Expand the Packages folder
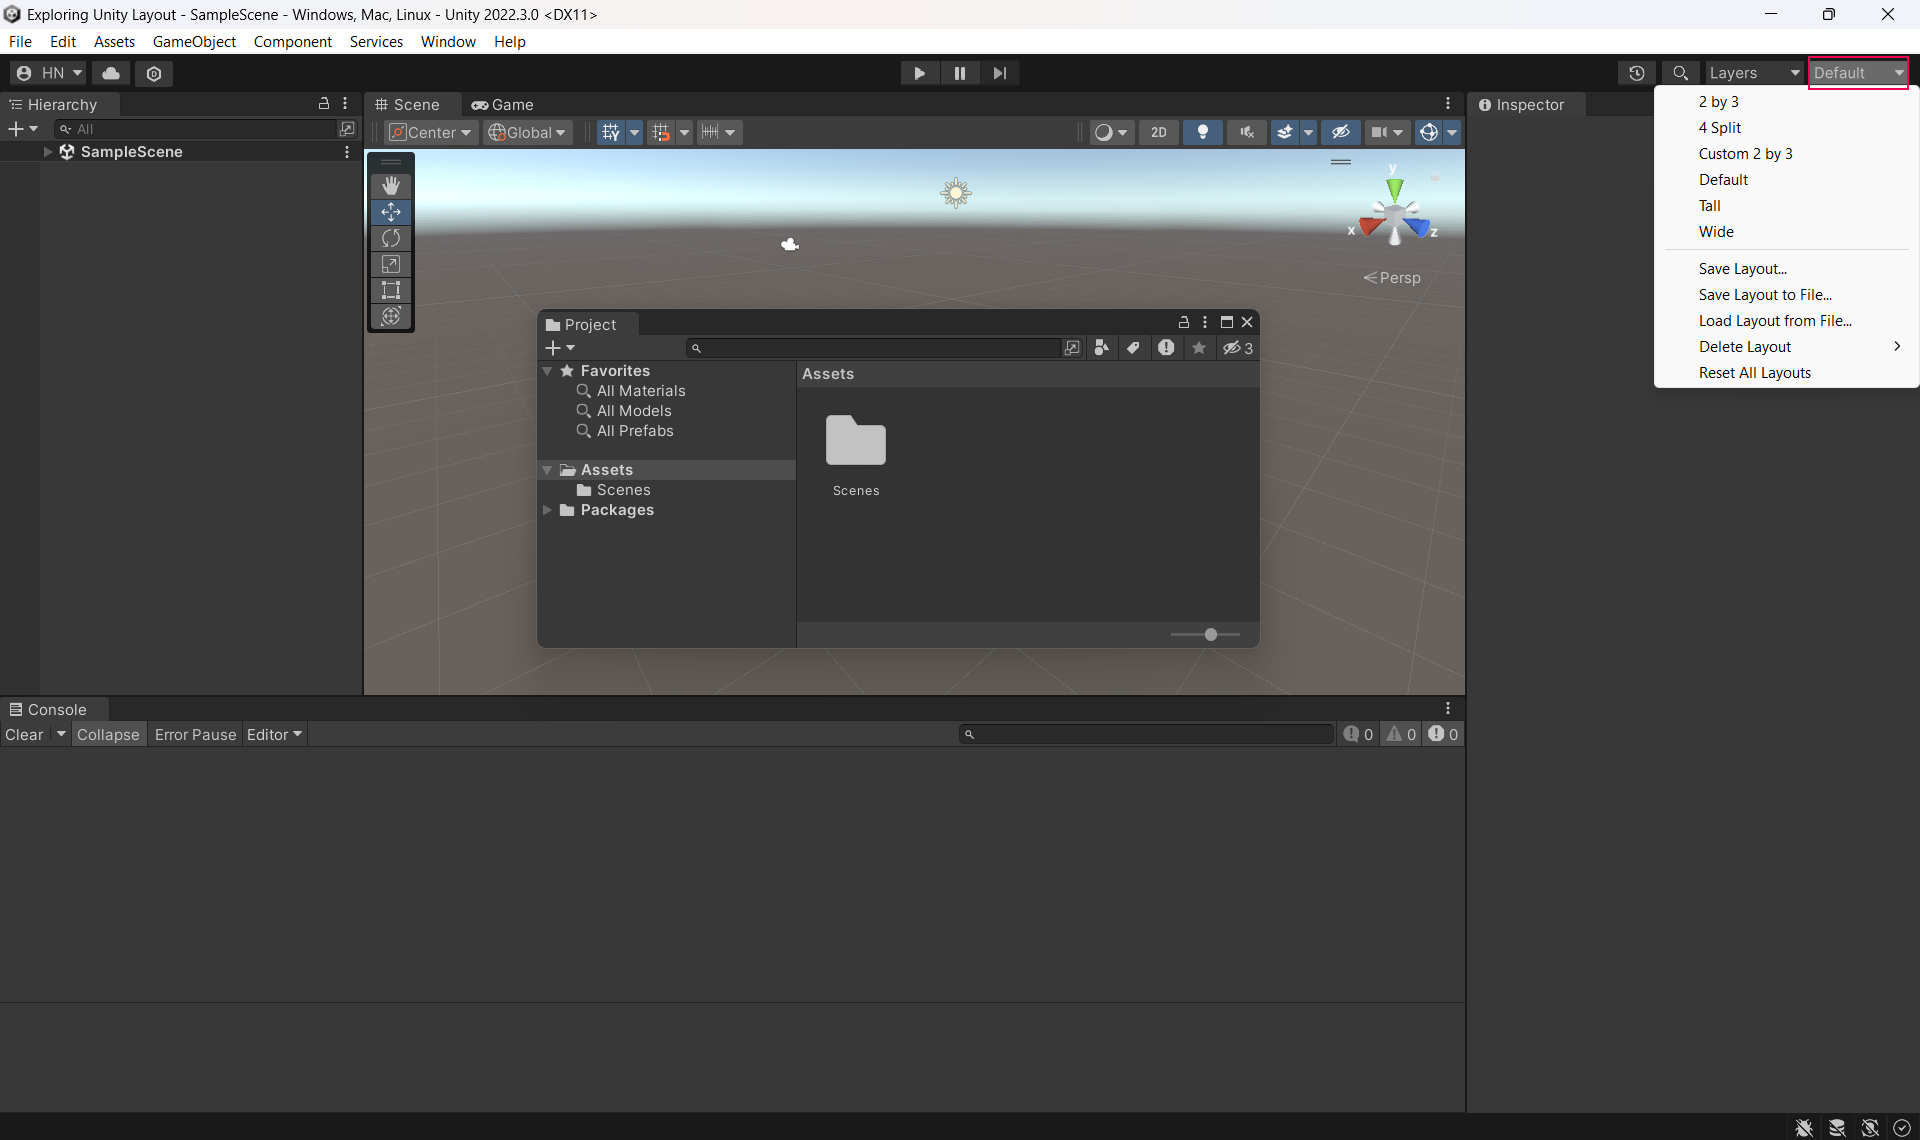This screenshot has height=1140, width=1920. [x=547, y=510]
